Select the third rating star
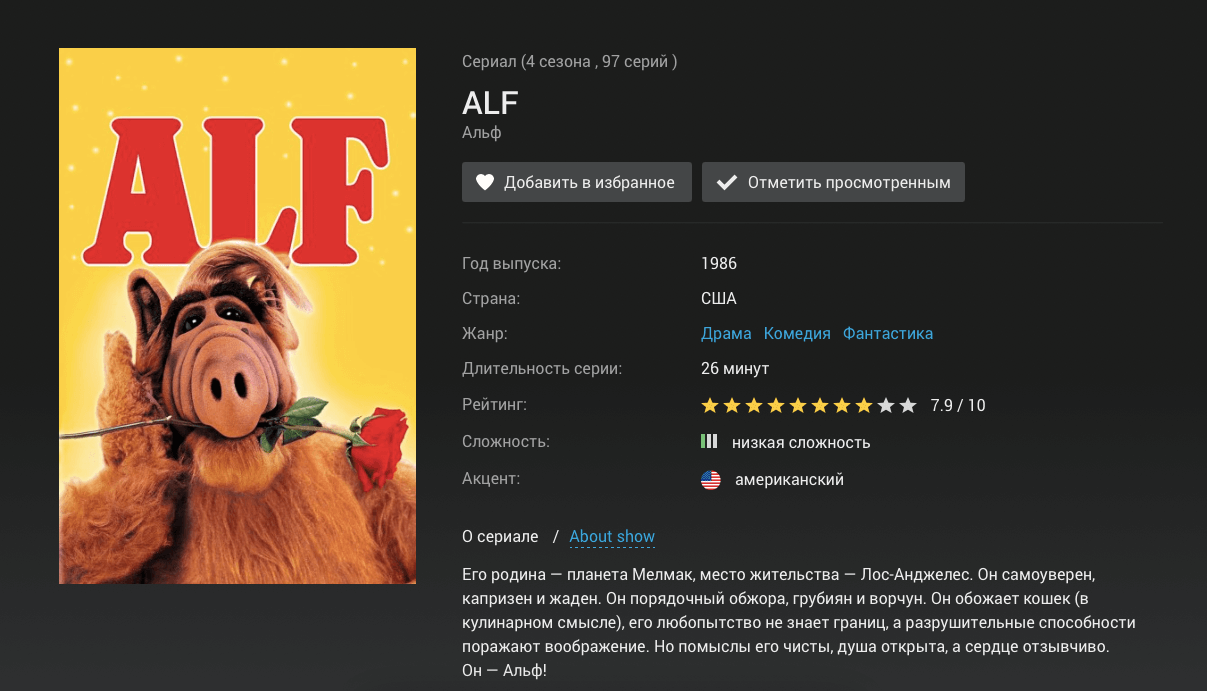Viewport: 1207px width, 691px height. coord(754,406)
